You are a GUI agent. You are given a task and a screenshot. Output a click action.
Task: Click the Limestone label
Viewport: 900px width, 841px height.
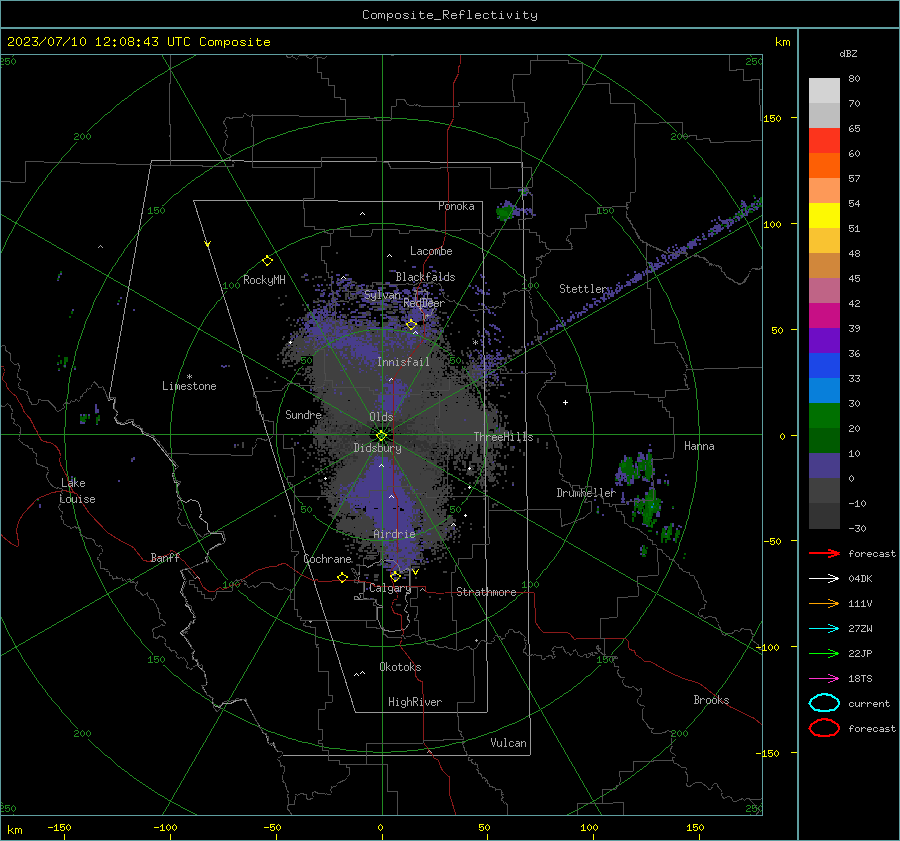pyautogui.click(x=189, y=386)
